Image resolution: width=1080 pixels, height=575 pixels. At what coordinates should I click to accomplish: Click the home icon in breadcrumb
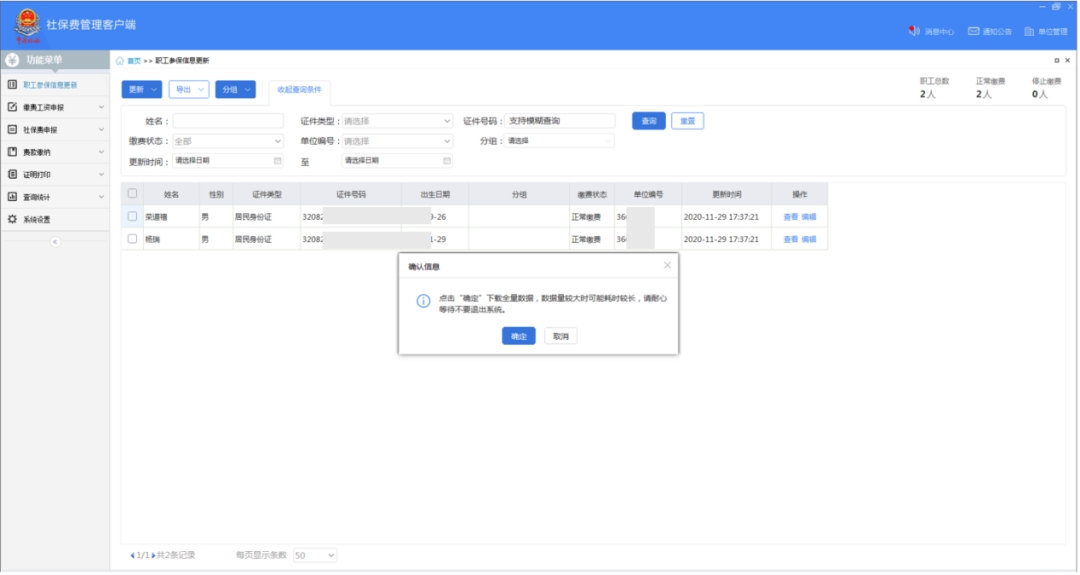pos(120,61)
